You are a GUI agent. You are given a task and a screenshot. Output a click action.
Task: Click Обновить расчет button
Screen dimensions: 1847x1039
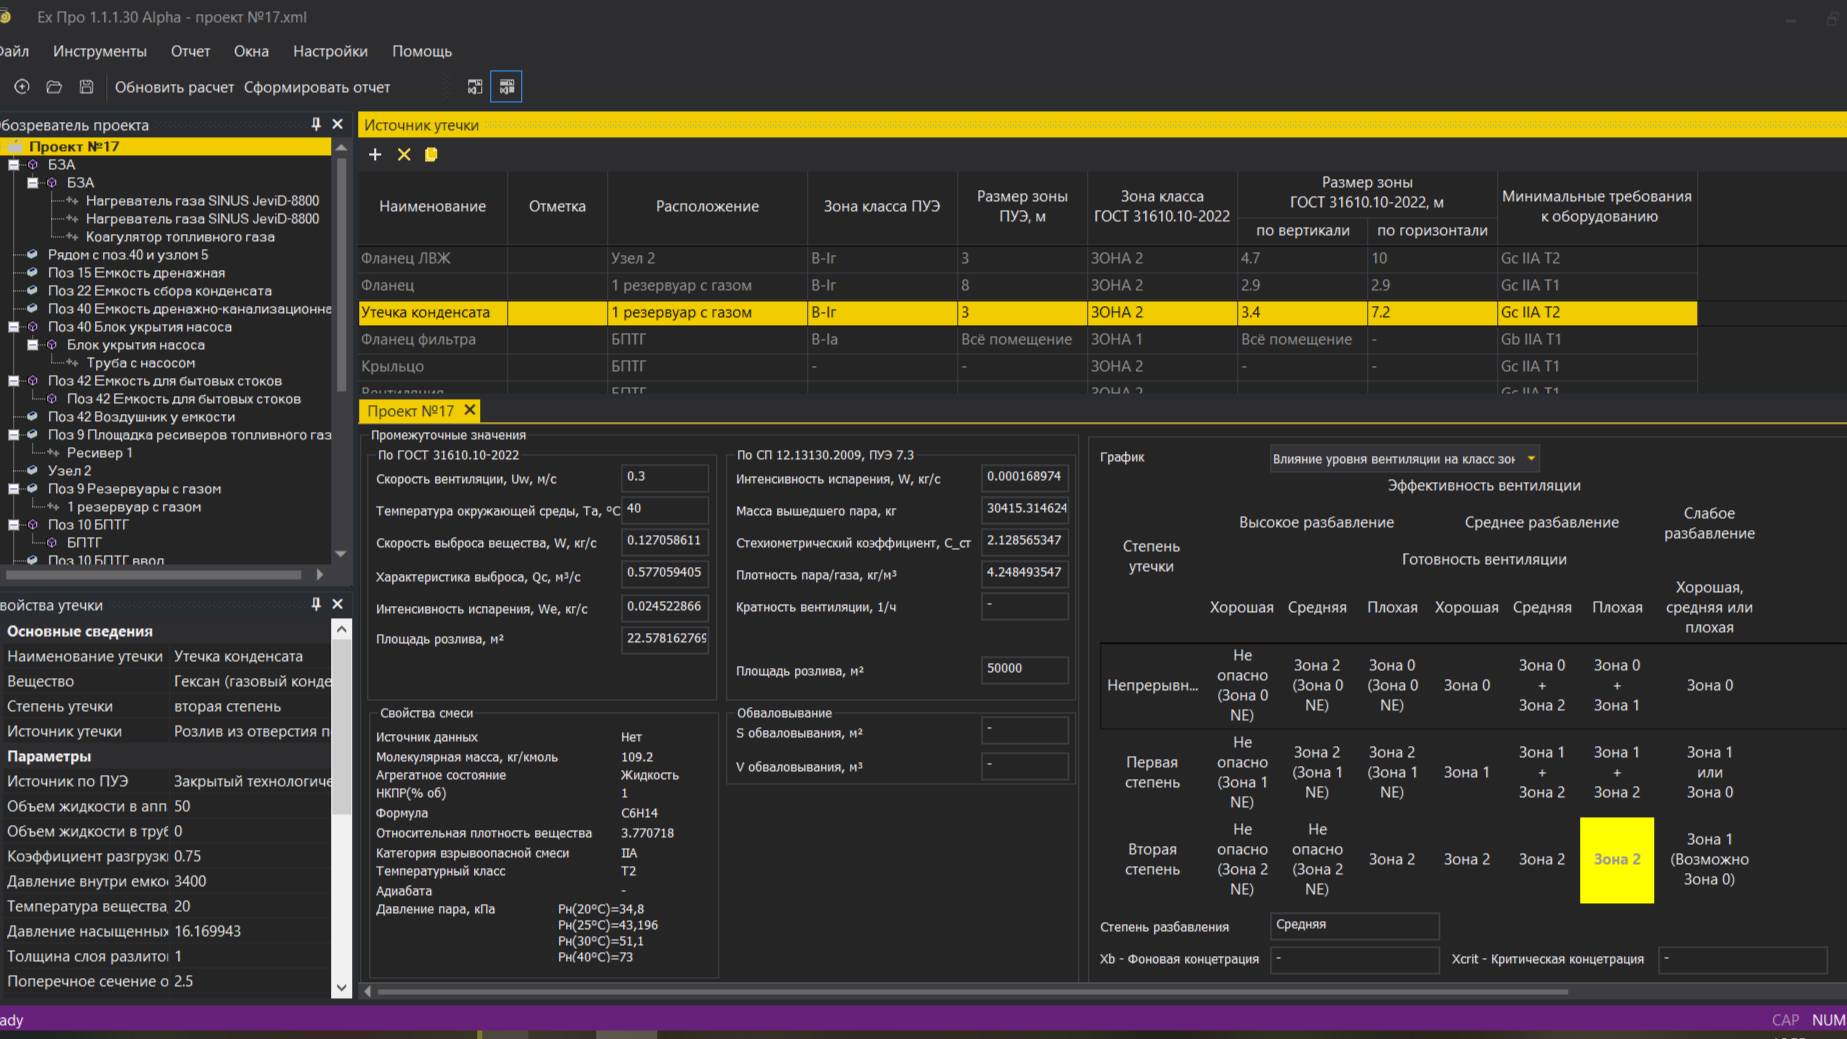pyautogui.click(x=174, y=87)
